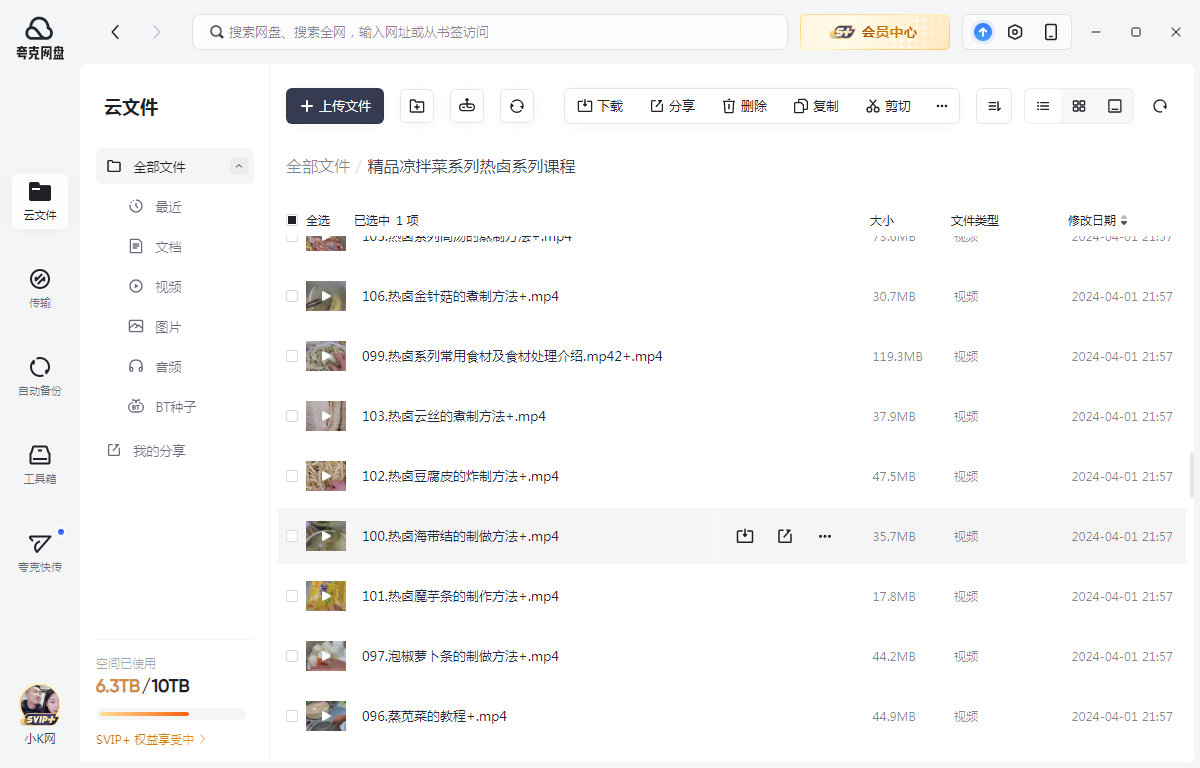Image resolution: width=1200 pixels, height=768 pixels.
Task: Open the 会员中心 member center button
Action: click(x=875, y=32)
